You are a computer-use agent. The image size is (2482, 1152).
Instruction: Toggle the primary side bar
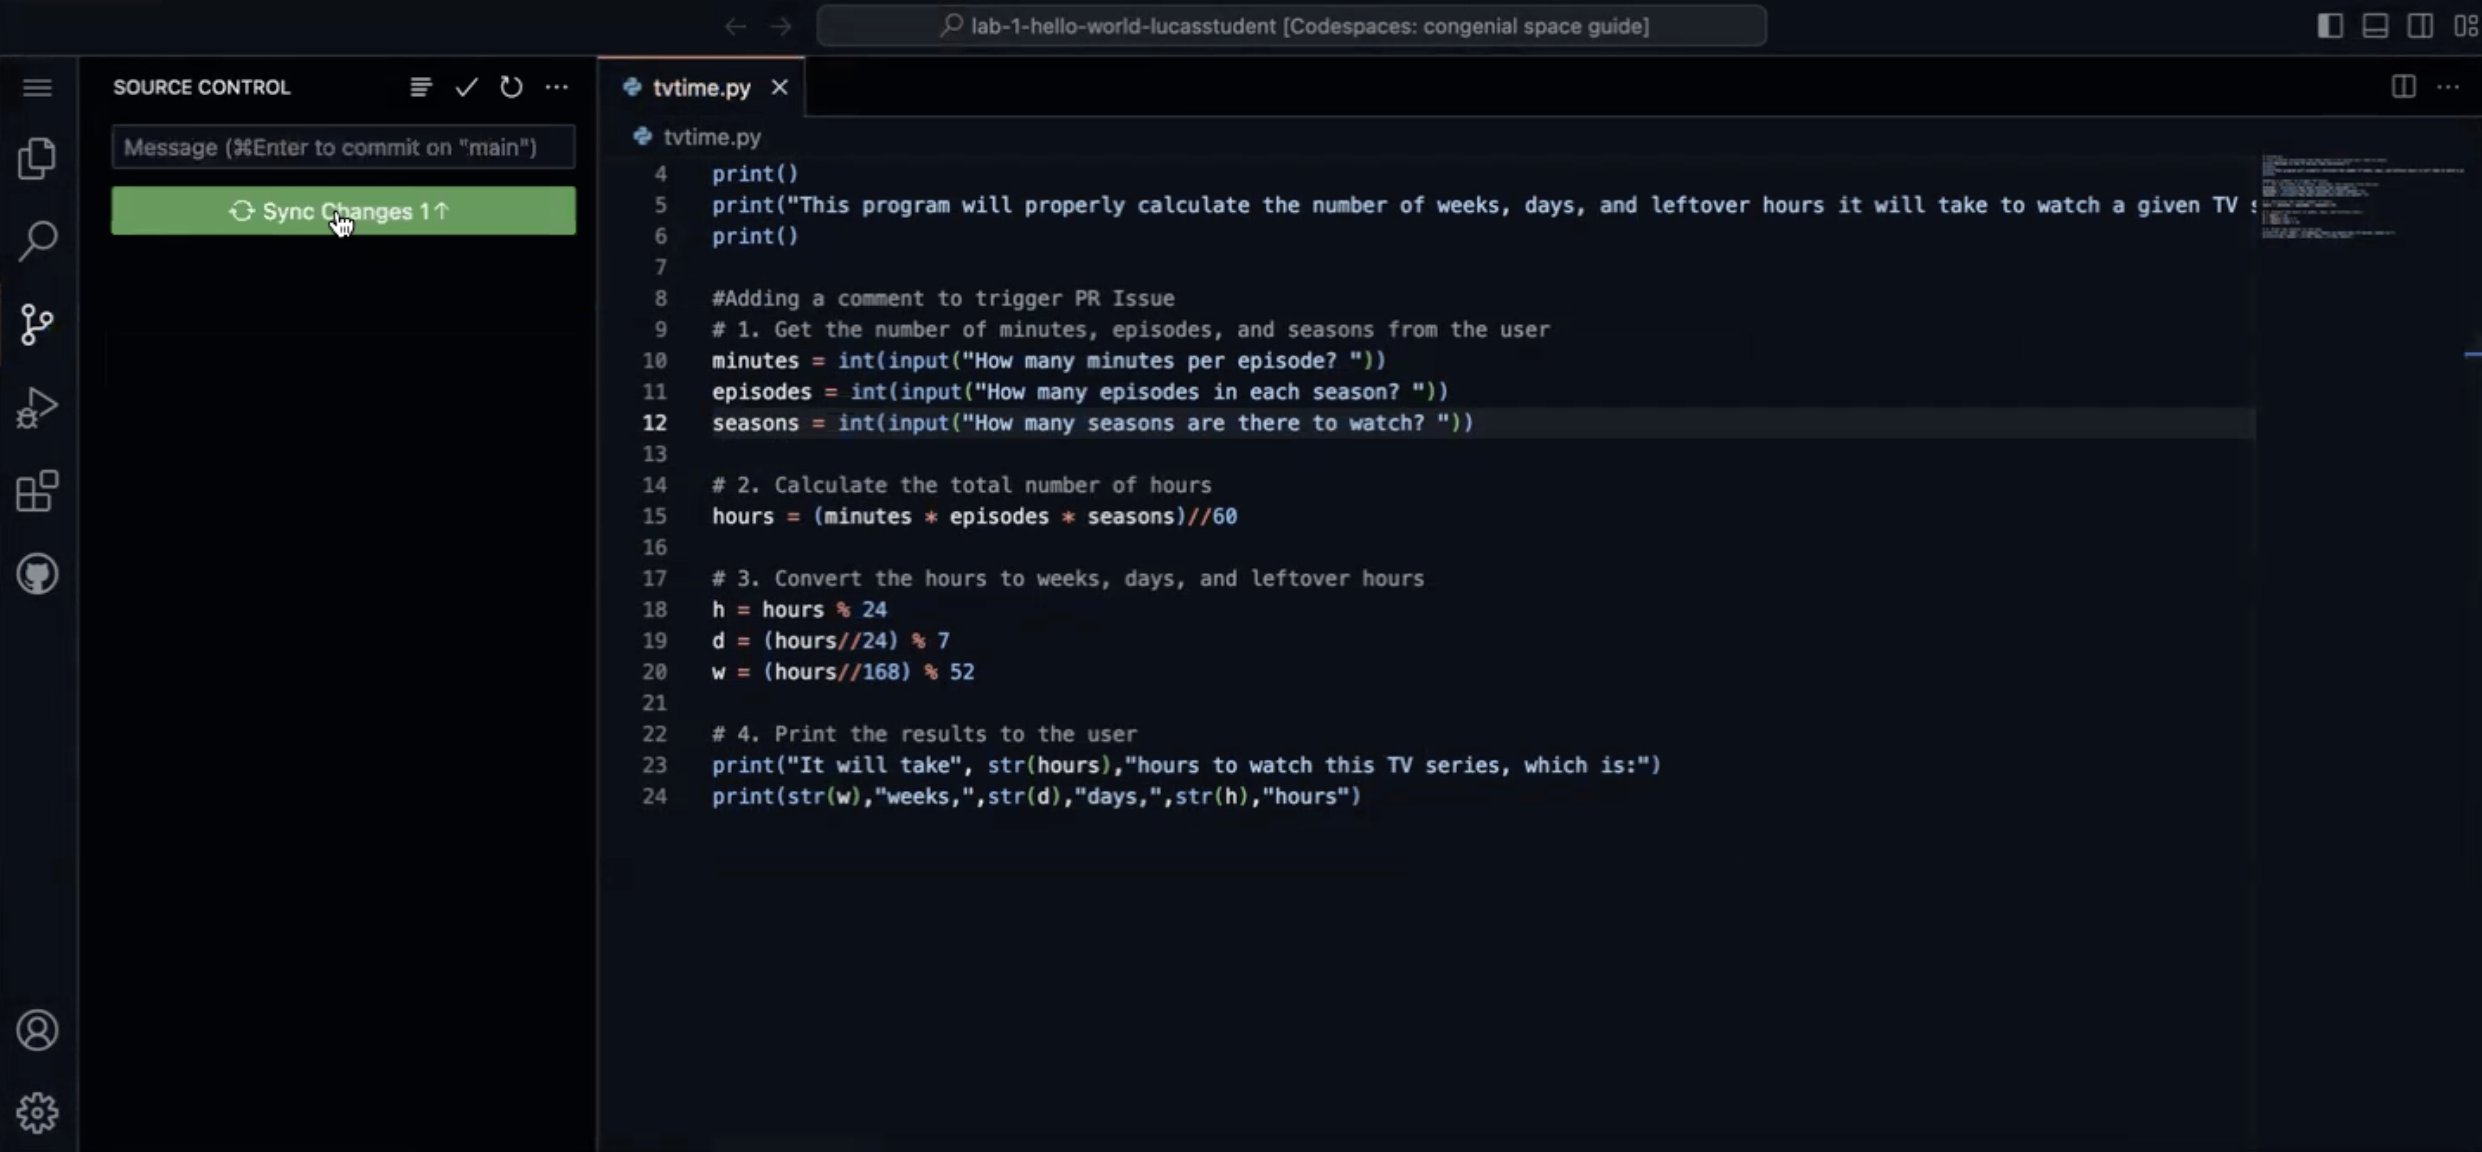(2330, 26)
